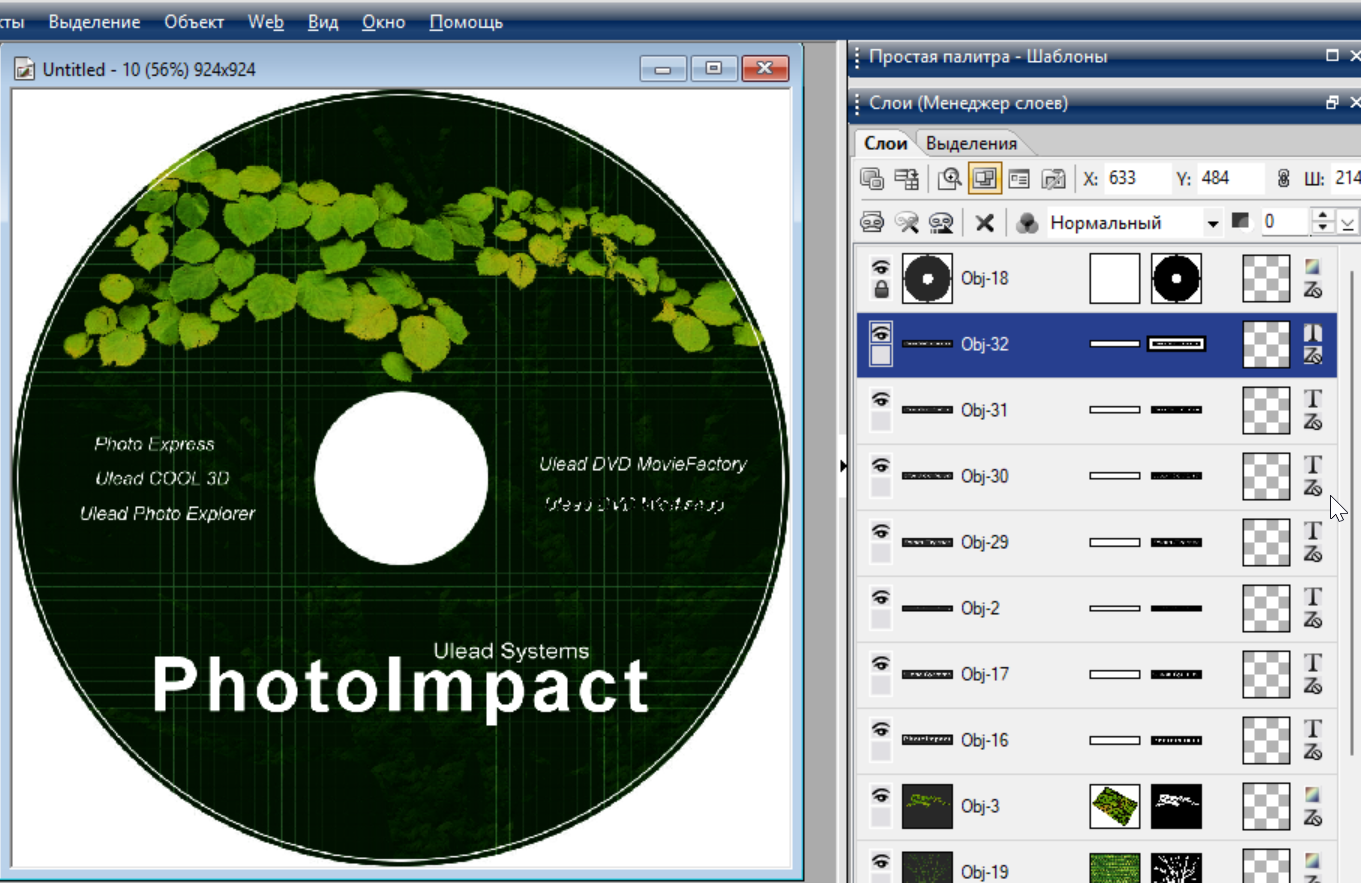Open the Окно menu
This screenshot has height=883, width=1361.
coord(384,22)
